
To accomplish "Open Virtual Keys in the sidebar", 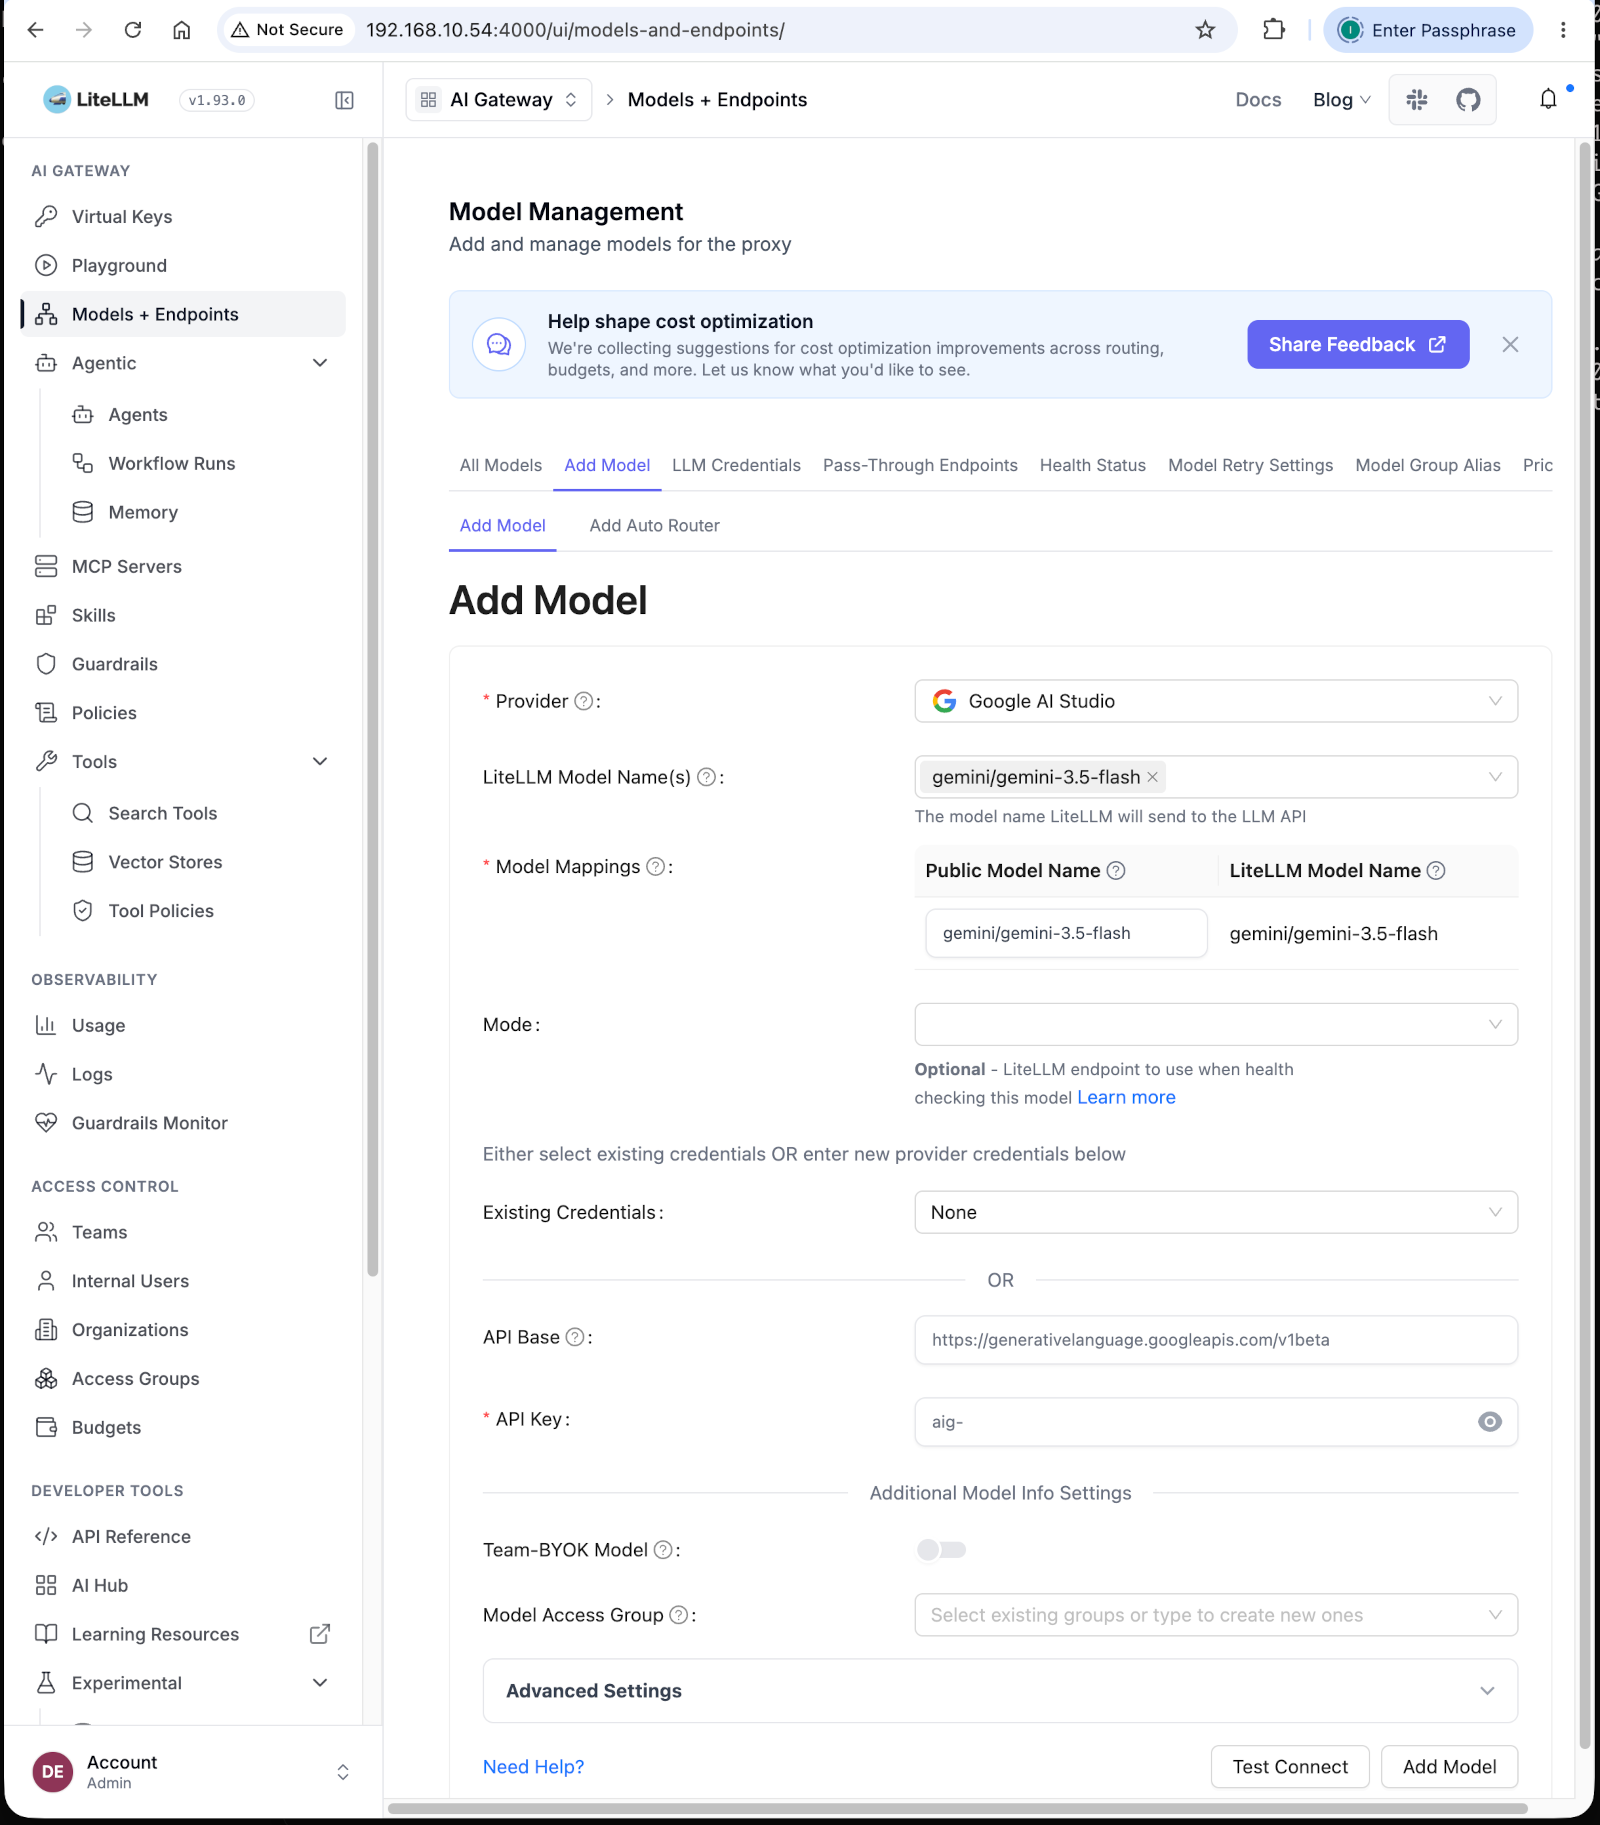I will tap(183, 217).
